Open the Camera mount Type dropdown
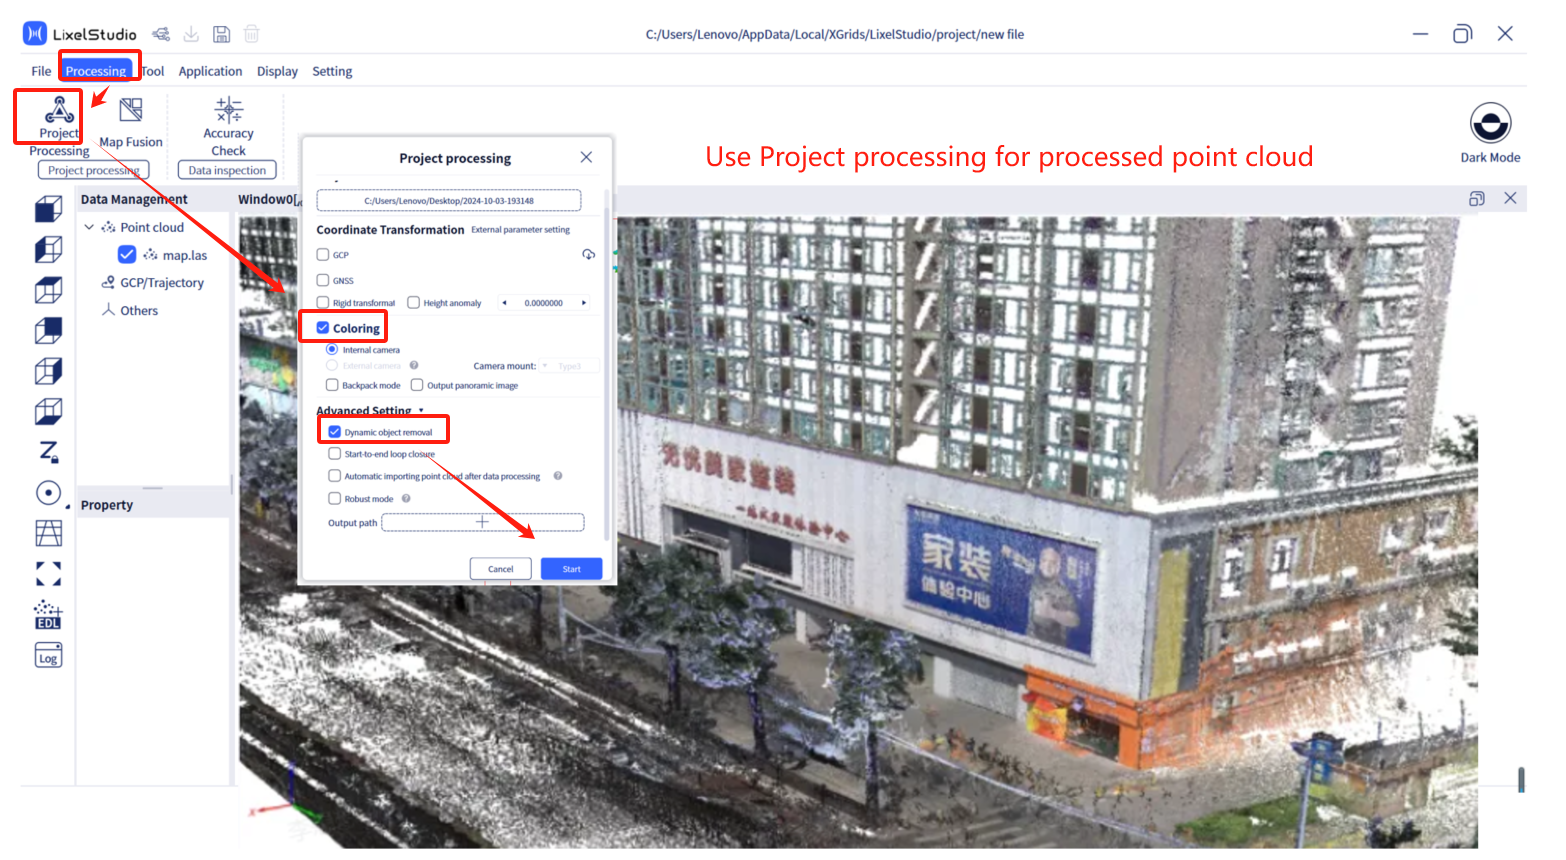This screenshot has width=1566, height=860. click(x=570, y=366)
